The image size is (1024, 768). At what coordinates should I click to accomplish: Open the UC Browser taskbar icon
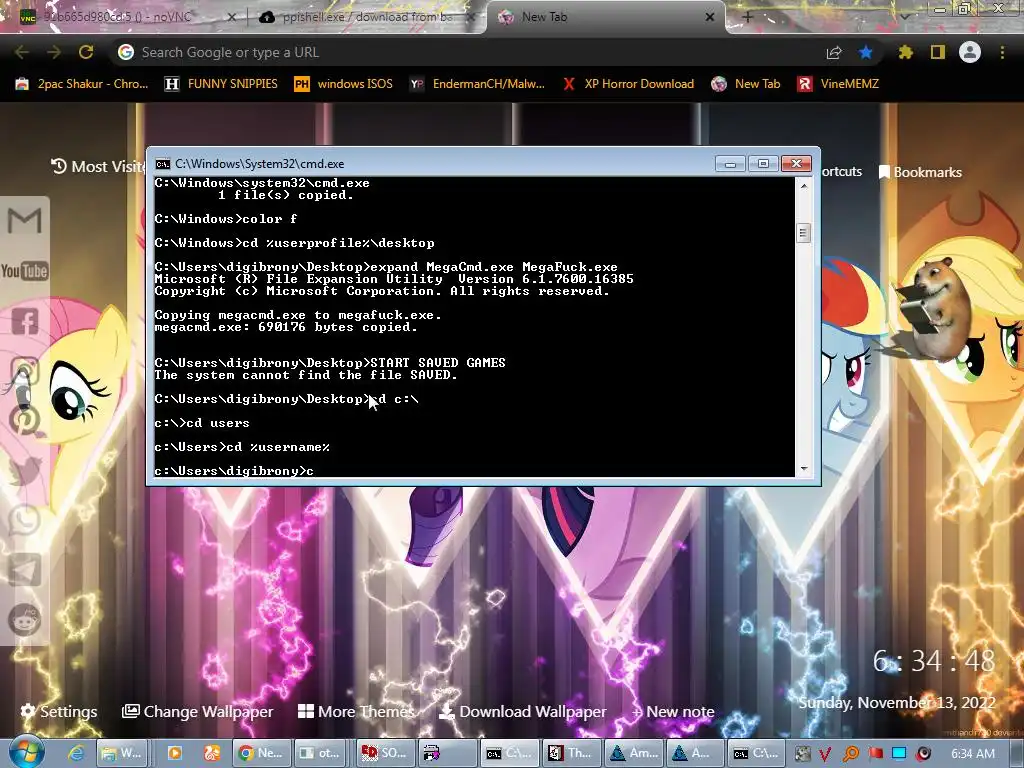(x=212, y=753)
